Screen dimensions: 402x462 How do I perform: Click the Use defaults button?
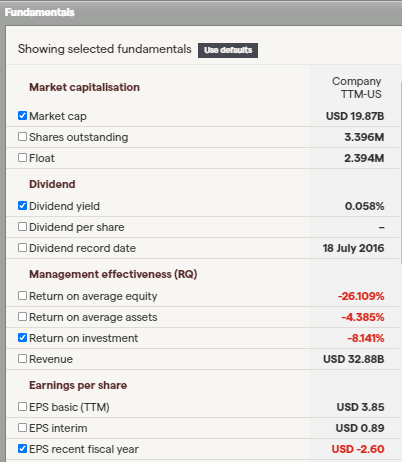pyautogui.click(x=228, y=50)
